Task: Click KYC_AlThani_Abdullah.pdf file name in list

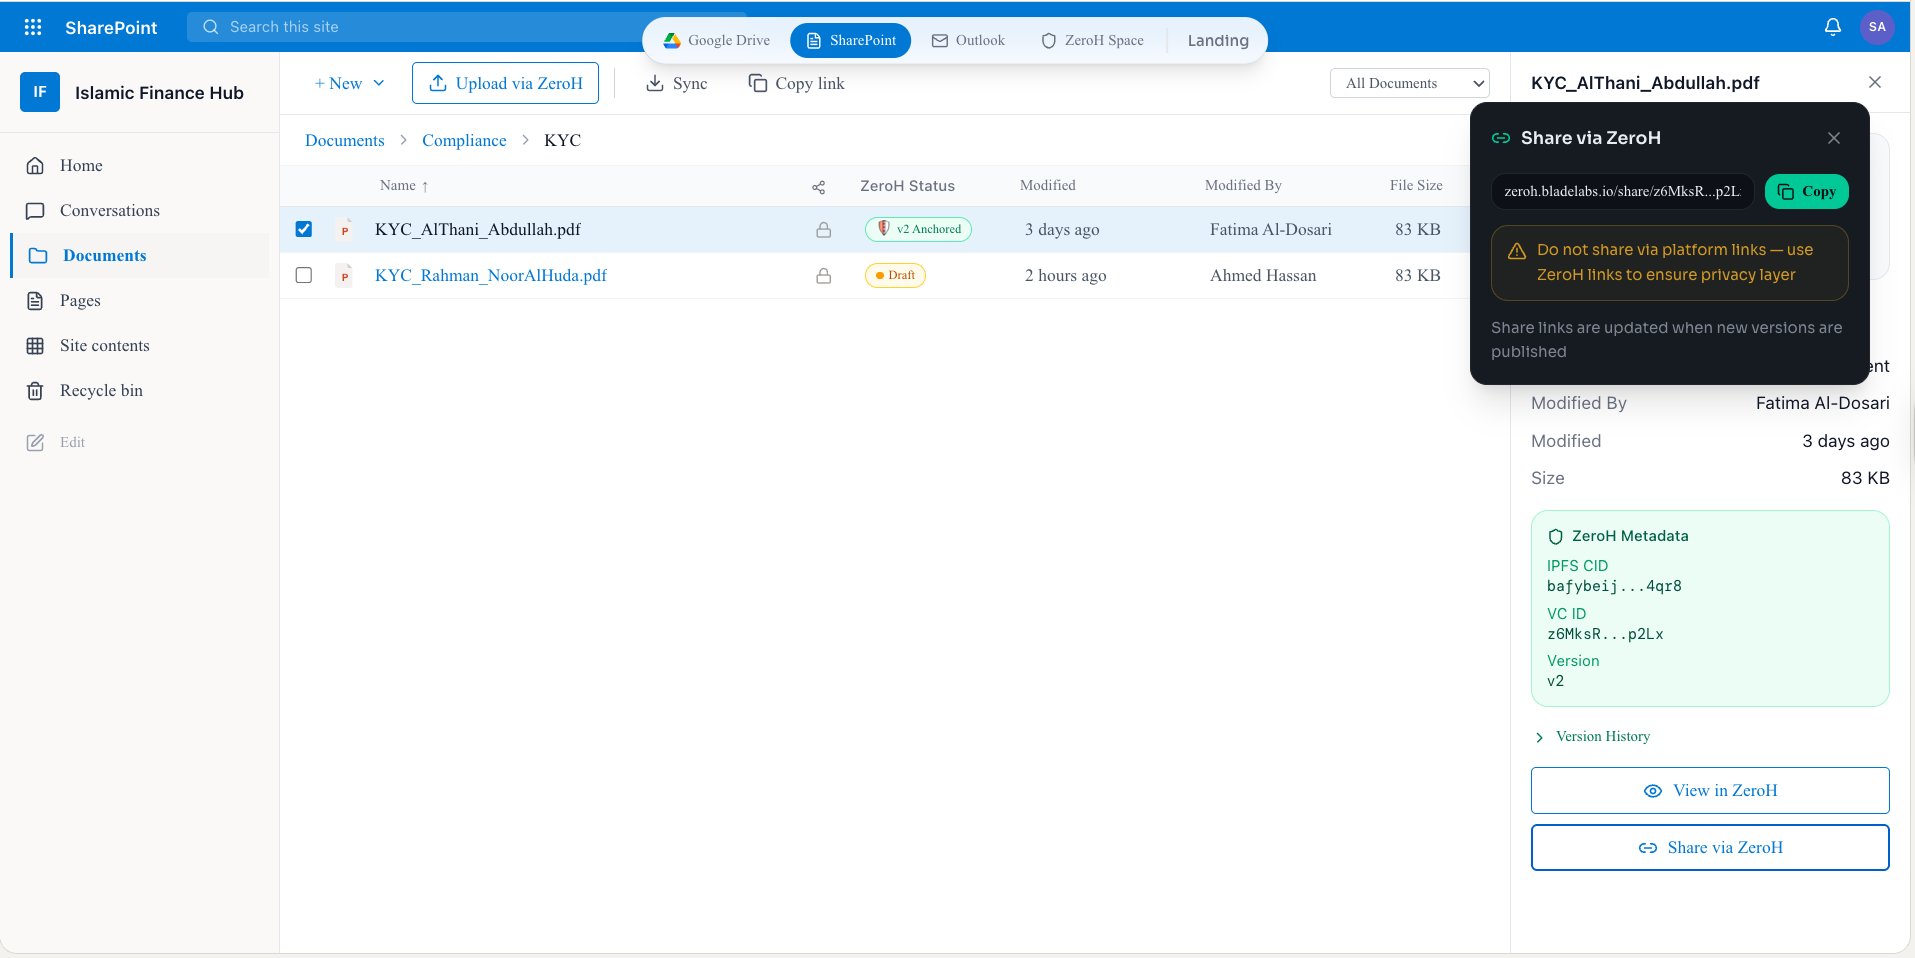Action: [478, 229]
